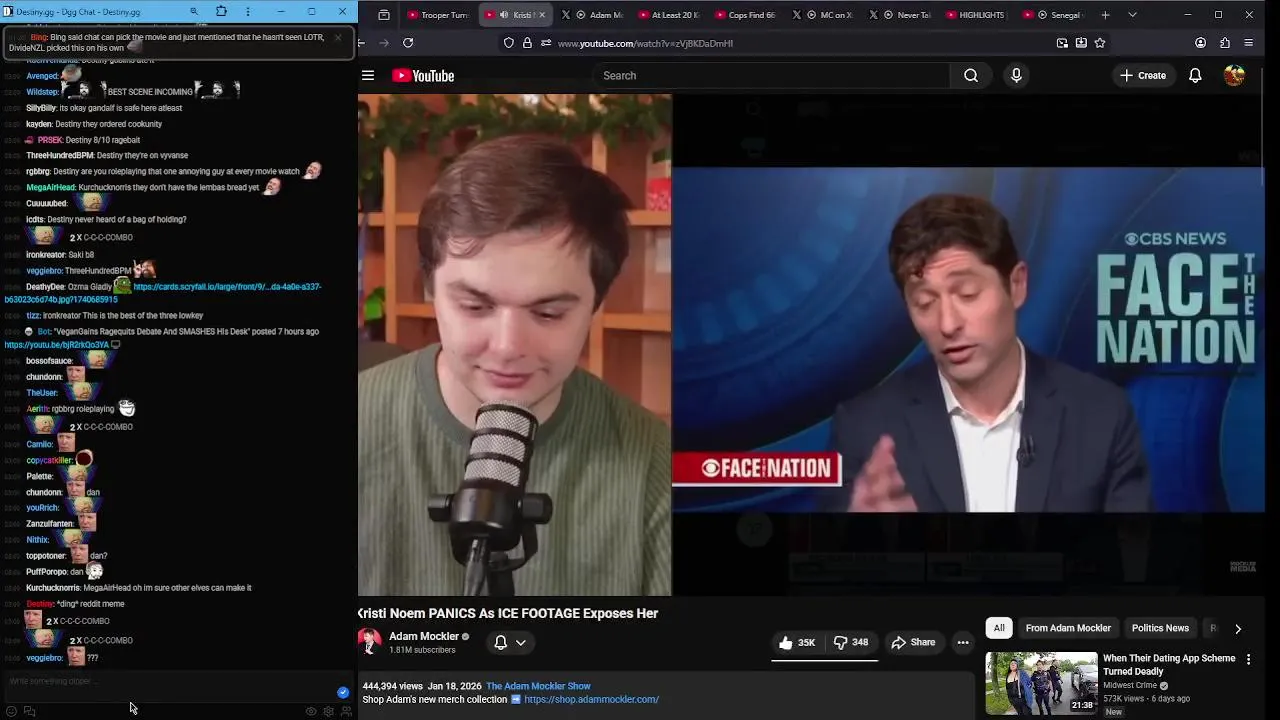Screen dimensions: 1280x720
Task: Open browser extensions puzzle icon
Action: click(1225, 43)
